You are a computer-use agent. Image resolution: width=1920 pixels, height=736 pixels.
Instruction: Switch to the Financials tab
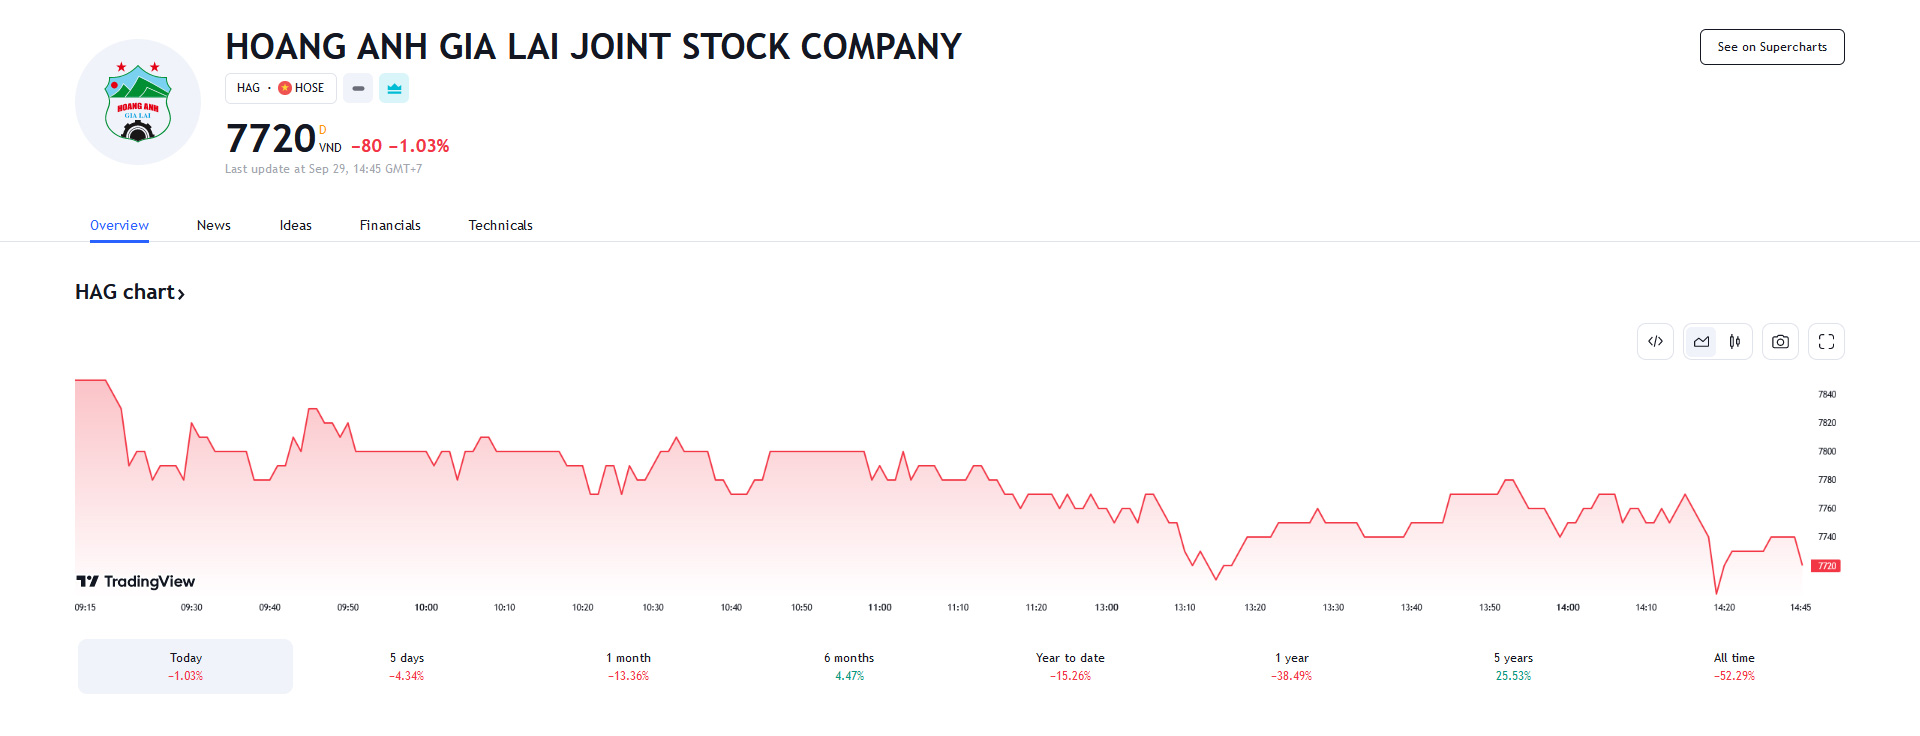(390, 225)
